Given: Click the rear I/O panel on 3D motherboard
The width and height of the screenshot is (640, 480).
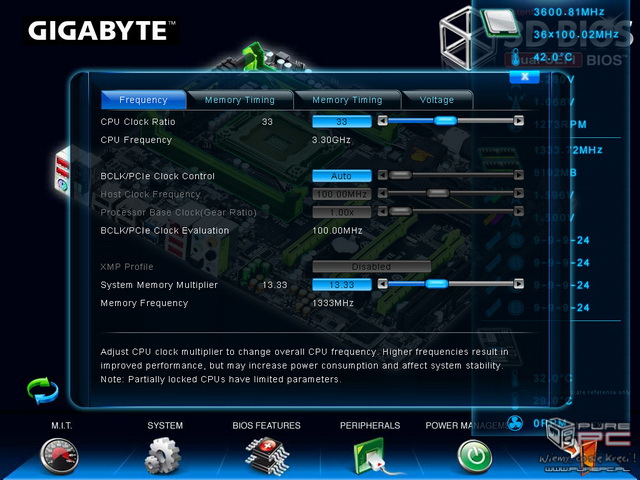Looking at the screenshot, I should (64, 171).
